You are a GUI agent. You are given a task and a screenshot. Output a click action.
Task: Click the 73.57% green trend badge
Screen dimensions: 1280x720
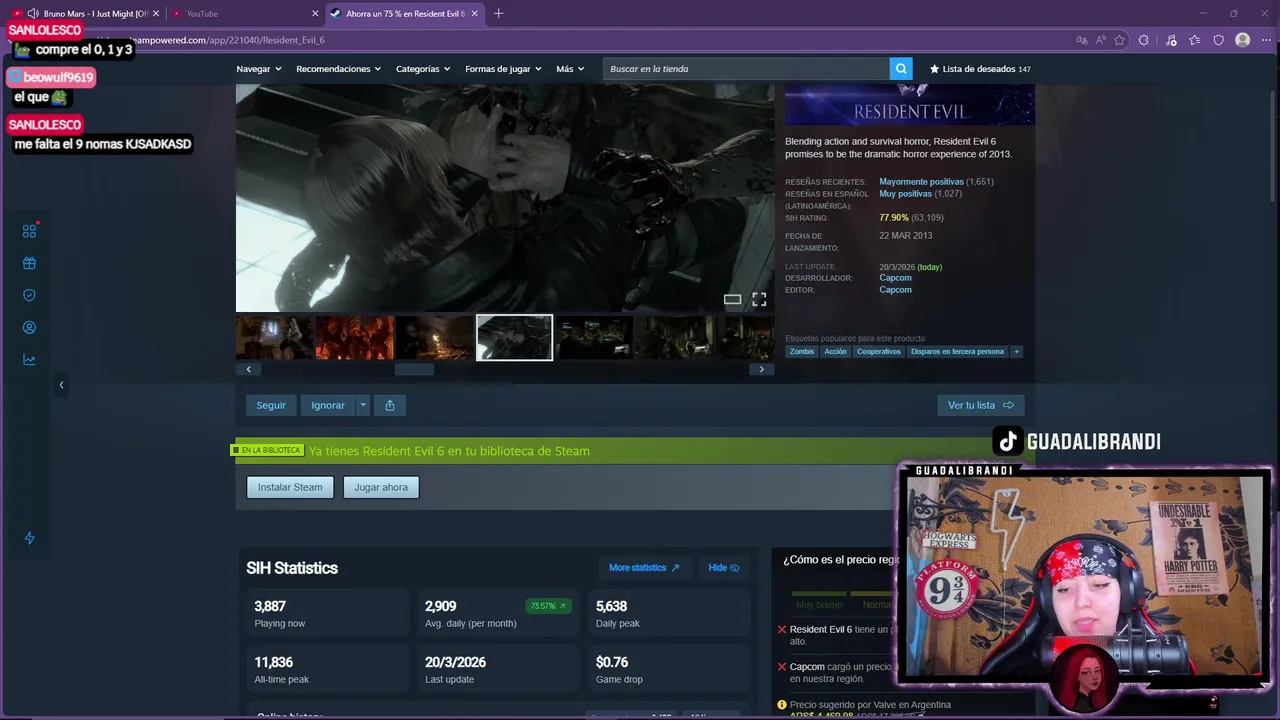548,606
